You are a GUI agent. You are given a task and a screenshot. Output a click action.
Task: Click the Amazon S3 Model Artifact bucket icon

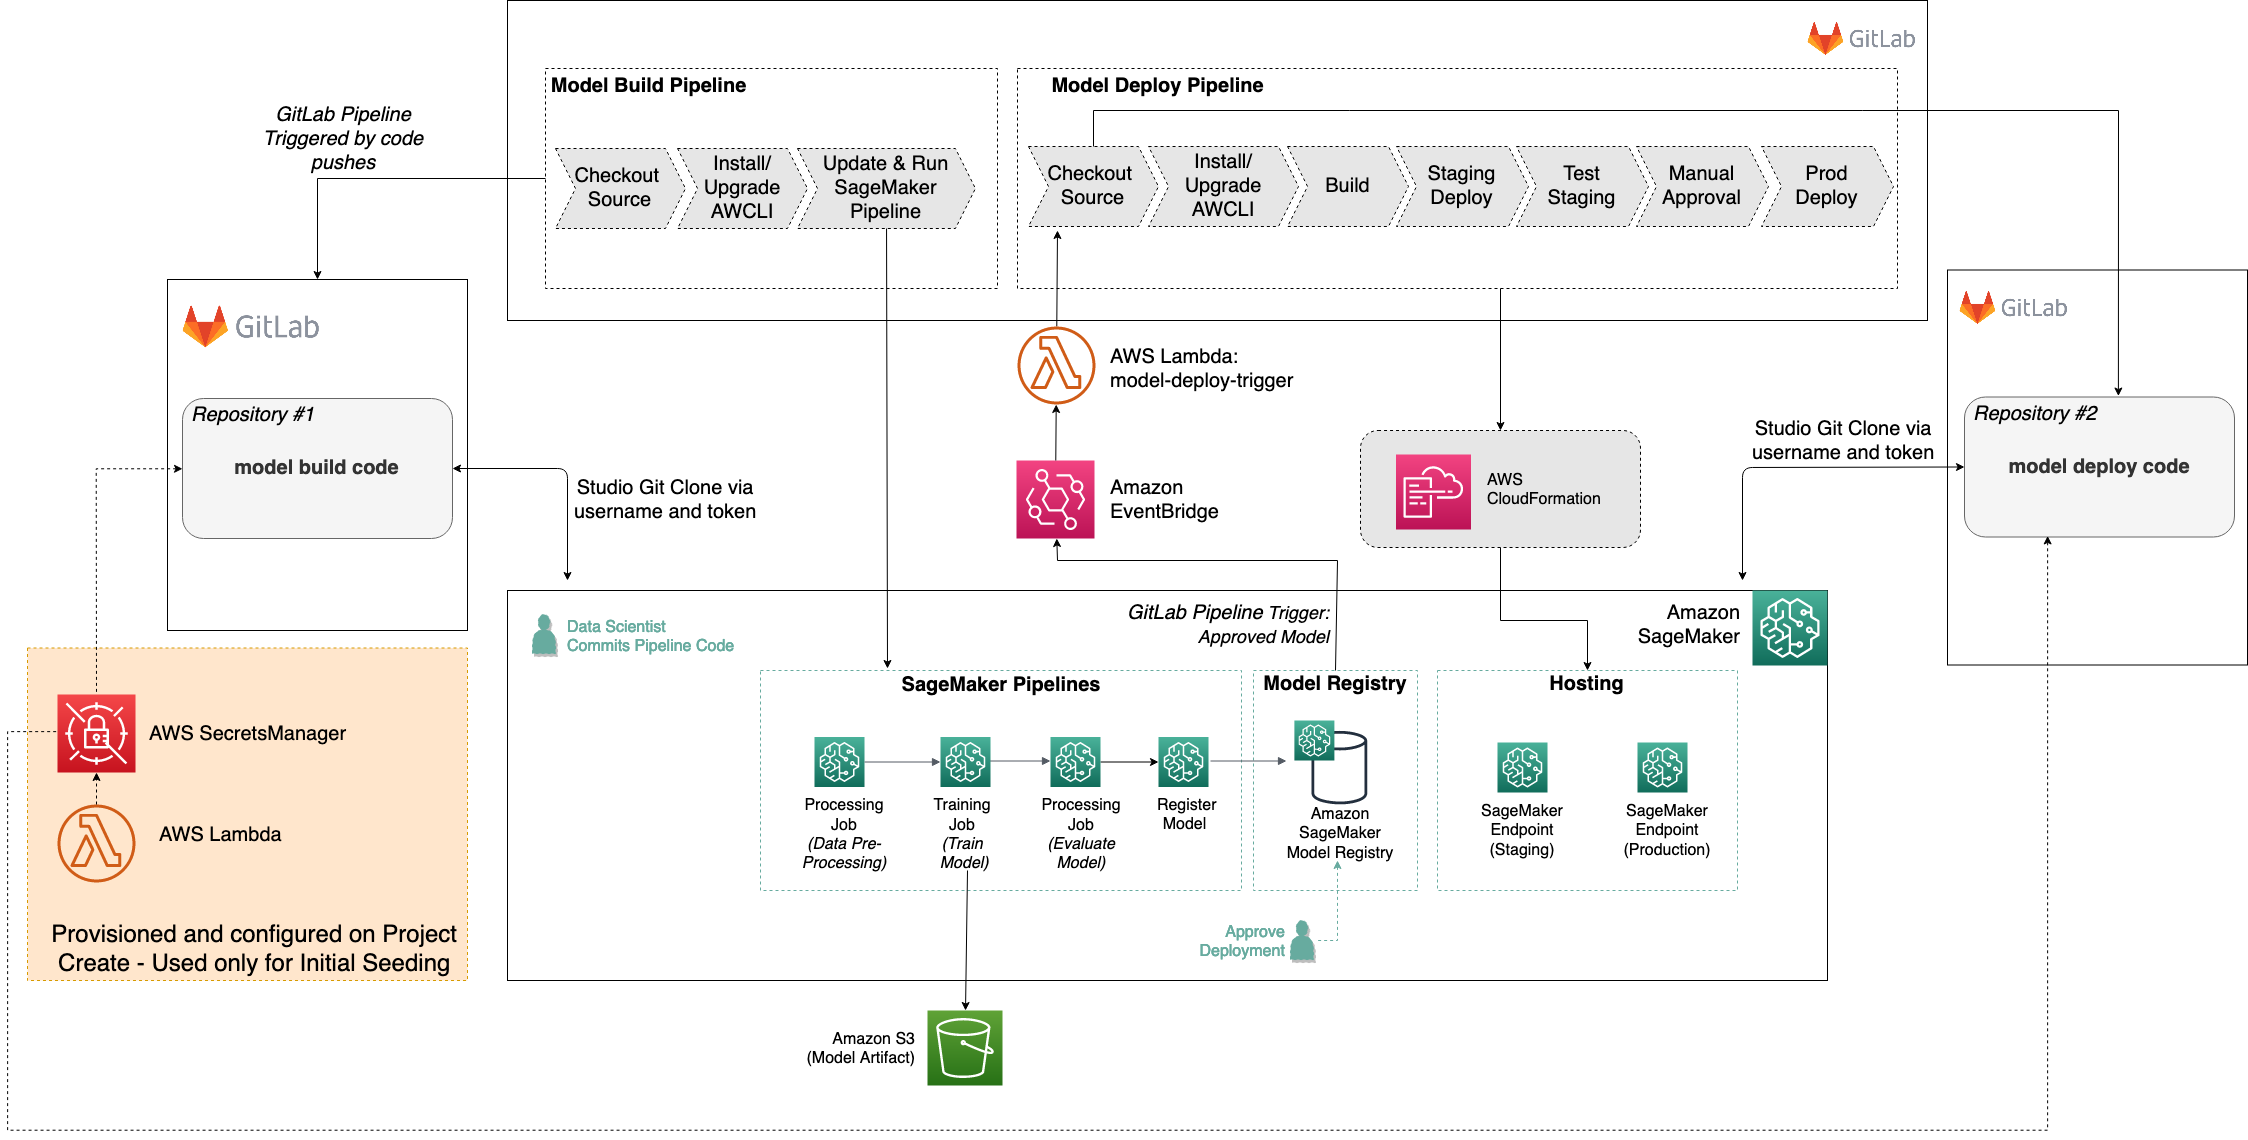pos(965,1047)
